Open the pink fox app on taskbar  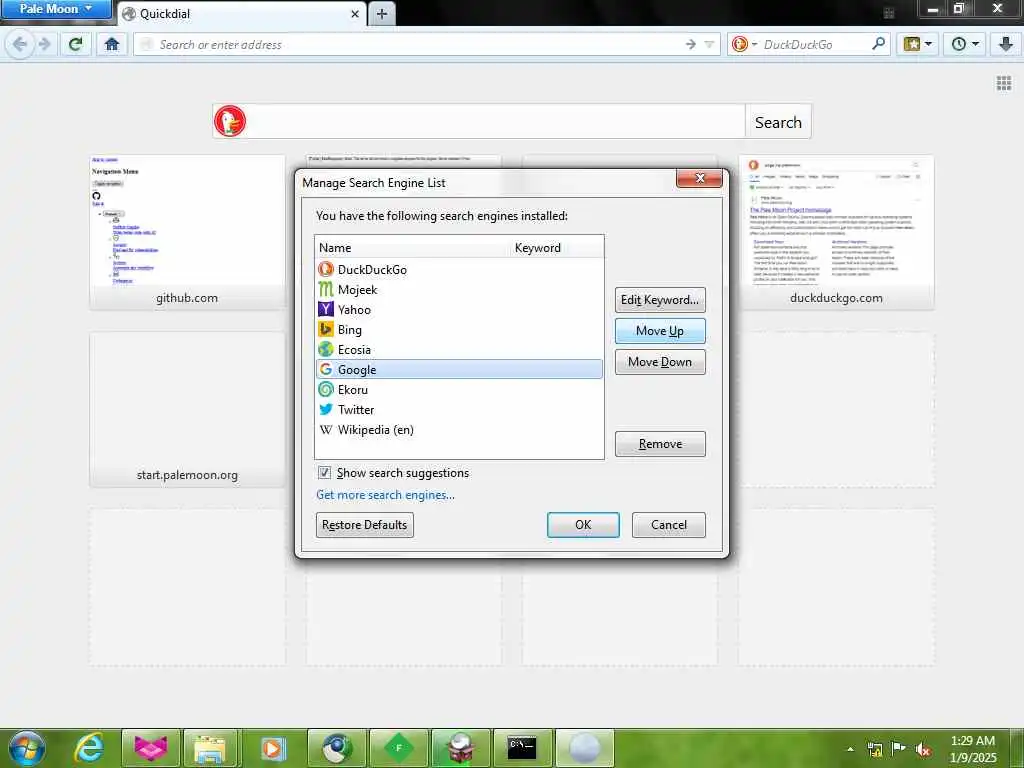[151, 748]
